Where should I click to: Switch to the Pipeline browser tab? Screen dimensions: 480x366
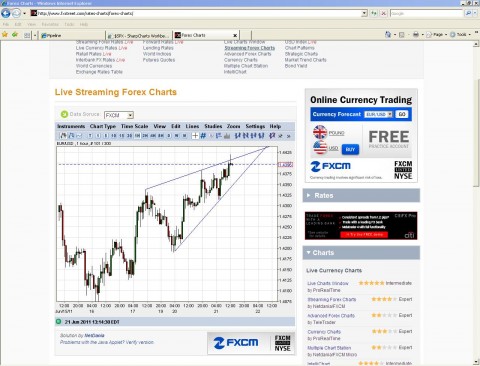(x=72, y=35)
